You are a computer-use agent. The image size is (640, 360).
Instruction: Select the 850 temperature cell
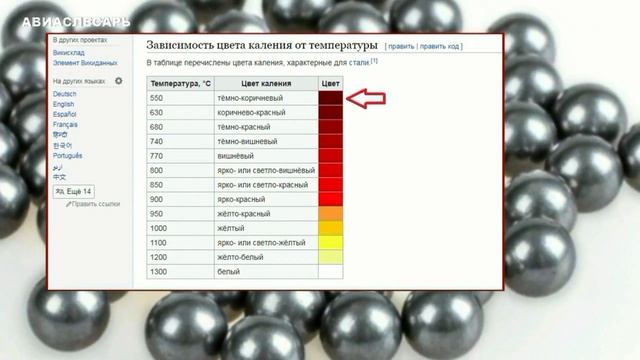[x=180, y=185]
